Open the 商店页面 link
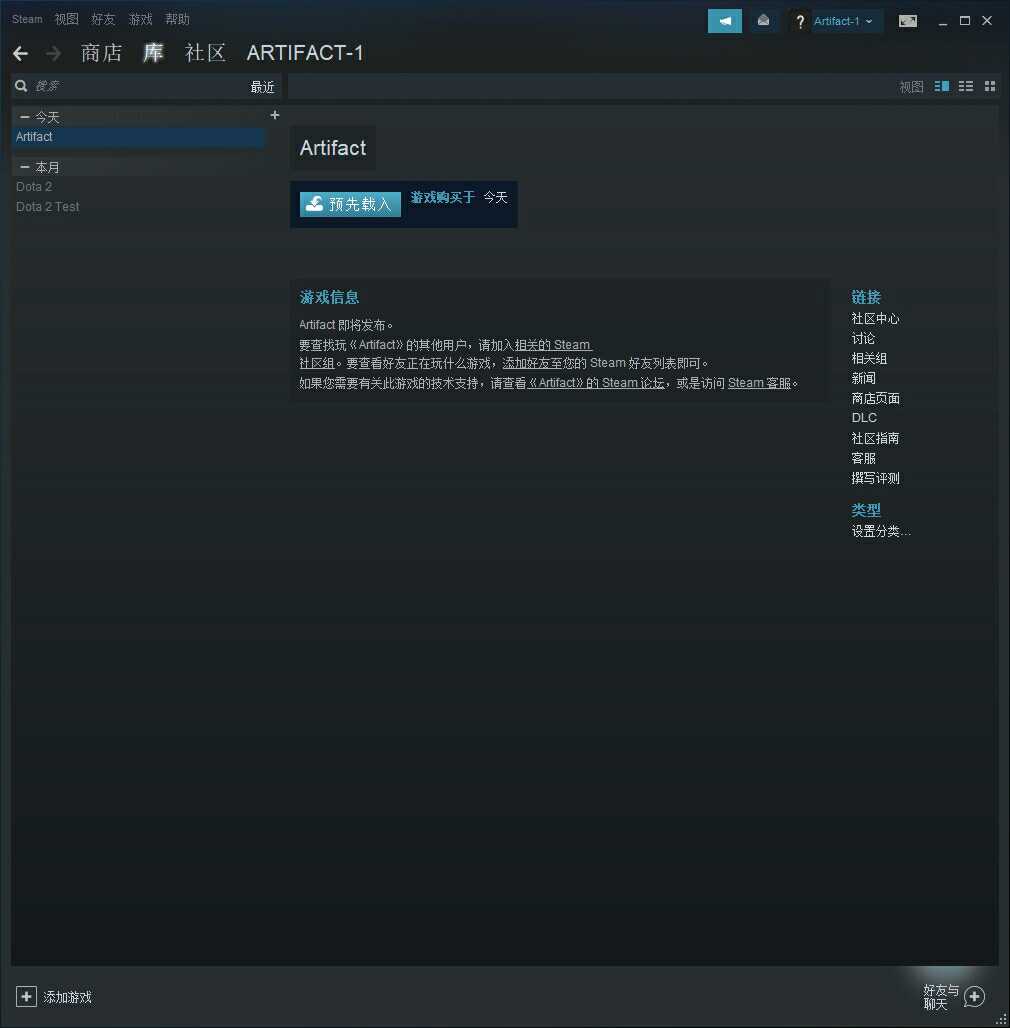This screenshot has height=1028, width=1010. [x=875, y=398]
